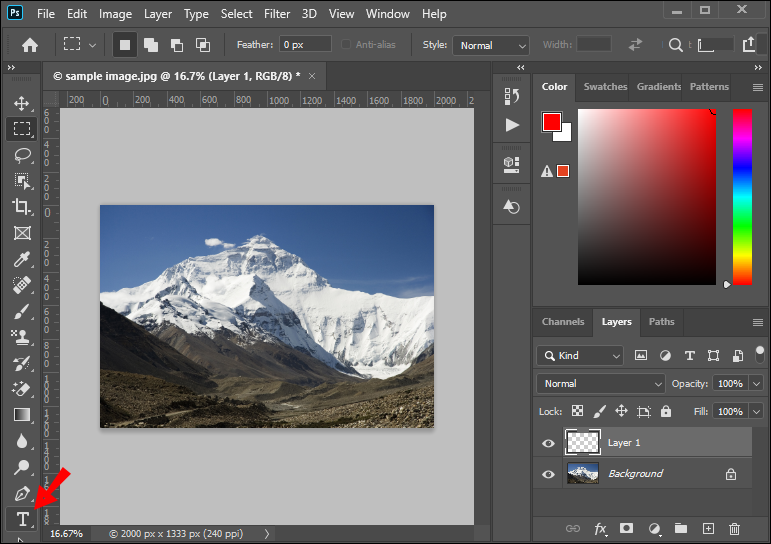
Task: Select the Crop tool
Action: click(21, 207)
